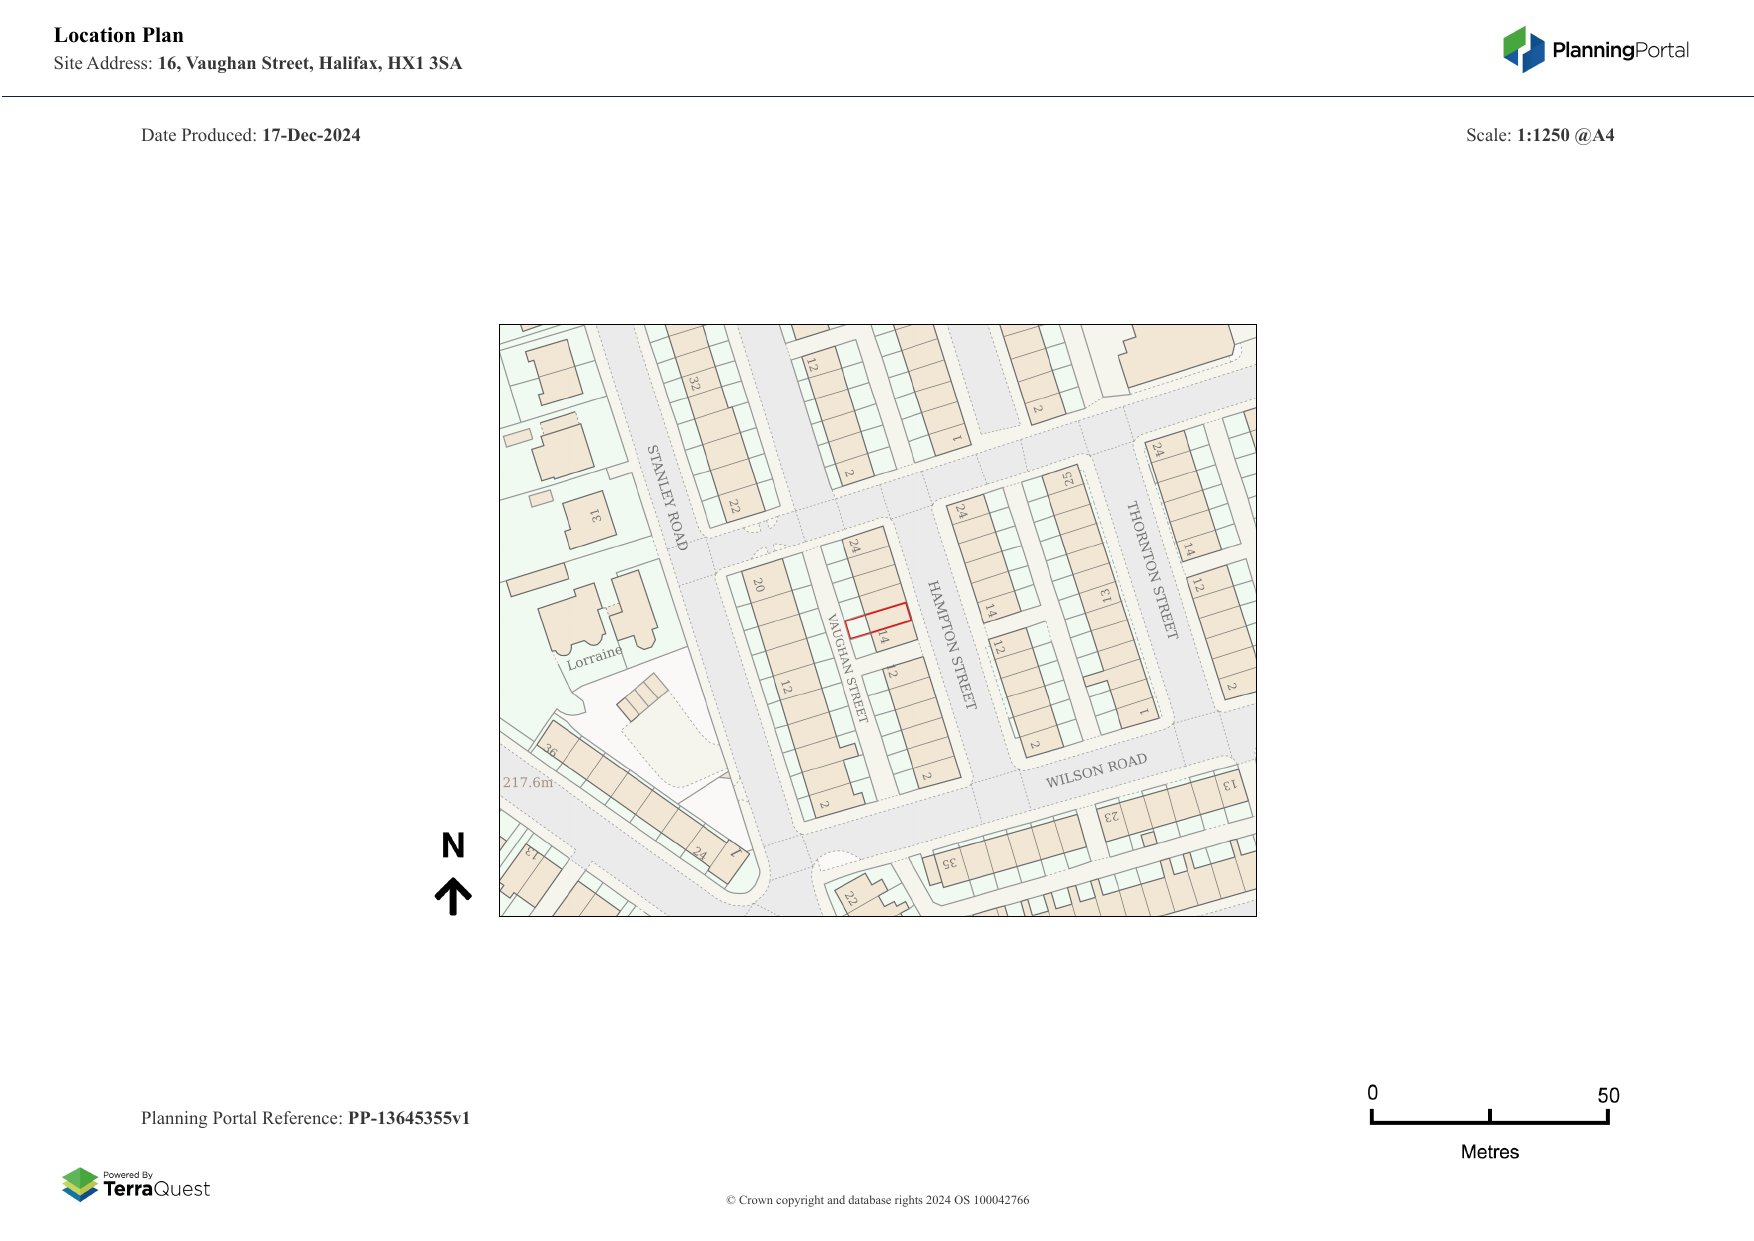Click the STANLEY ROAD street label
The image size is (1754, 1241).
pos(667,497)
